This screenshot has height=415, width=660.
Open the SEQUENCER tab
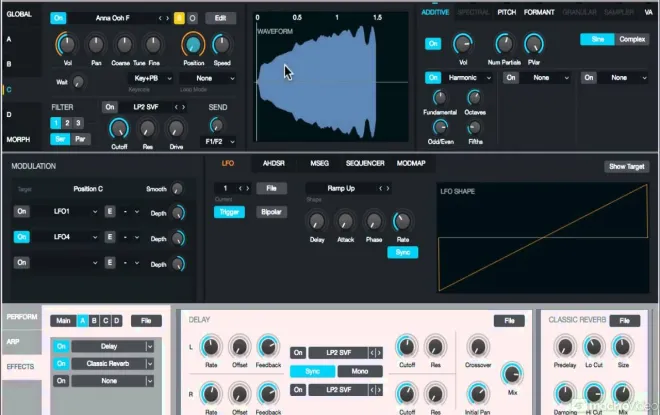[x=365, y=163]
